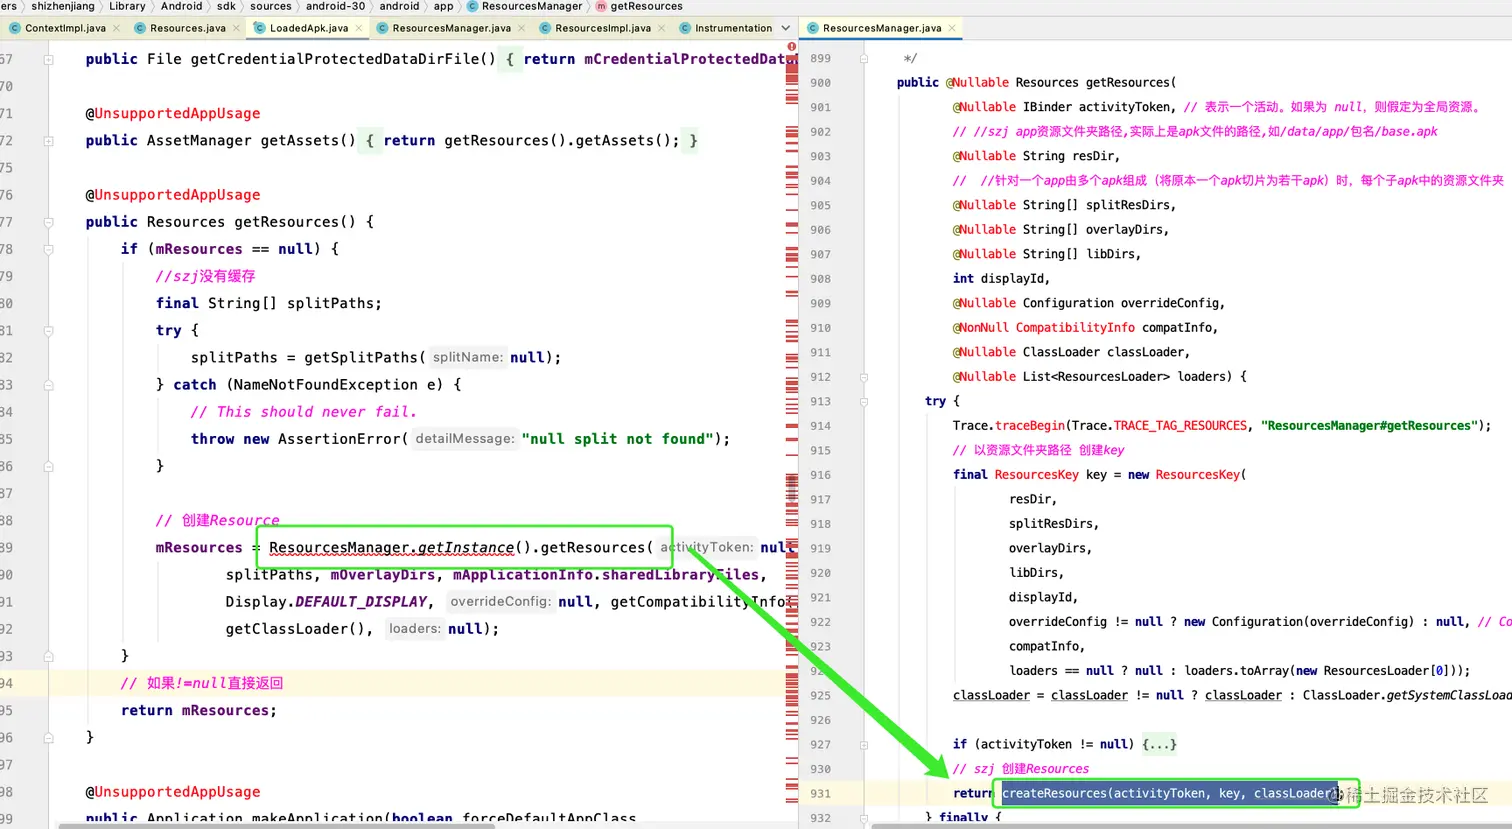
Task: Close the LoadedApk.java tab
Action: (358, 28)
